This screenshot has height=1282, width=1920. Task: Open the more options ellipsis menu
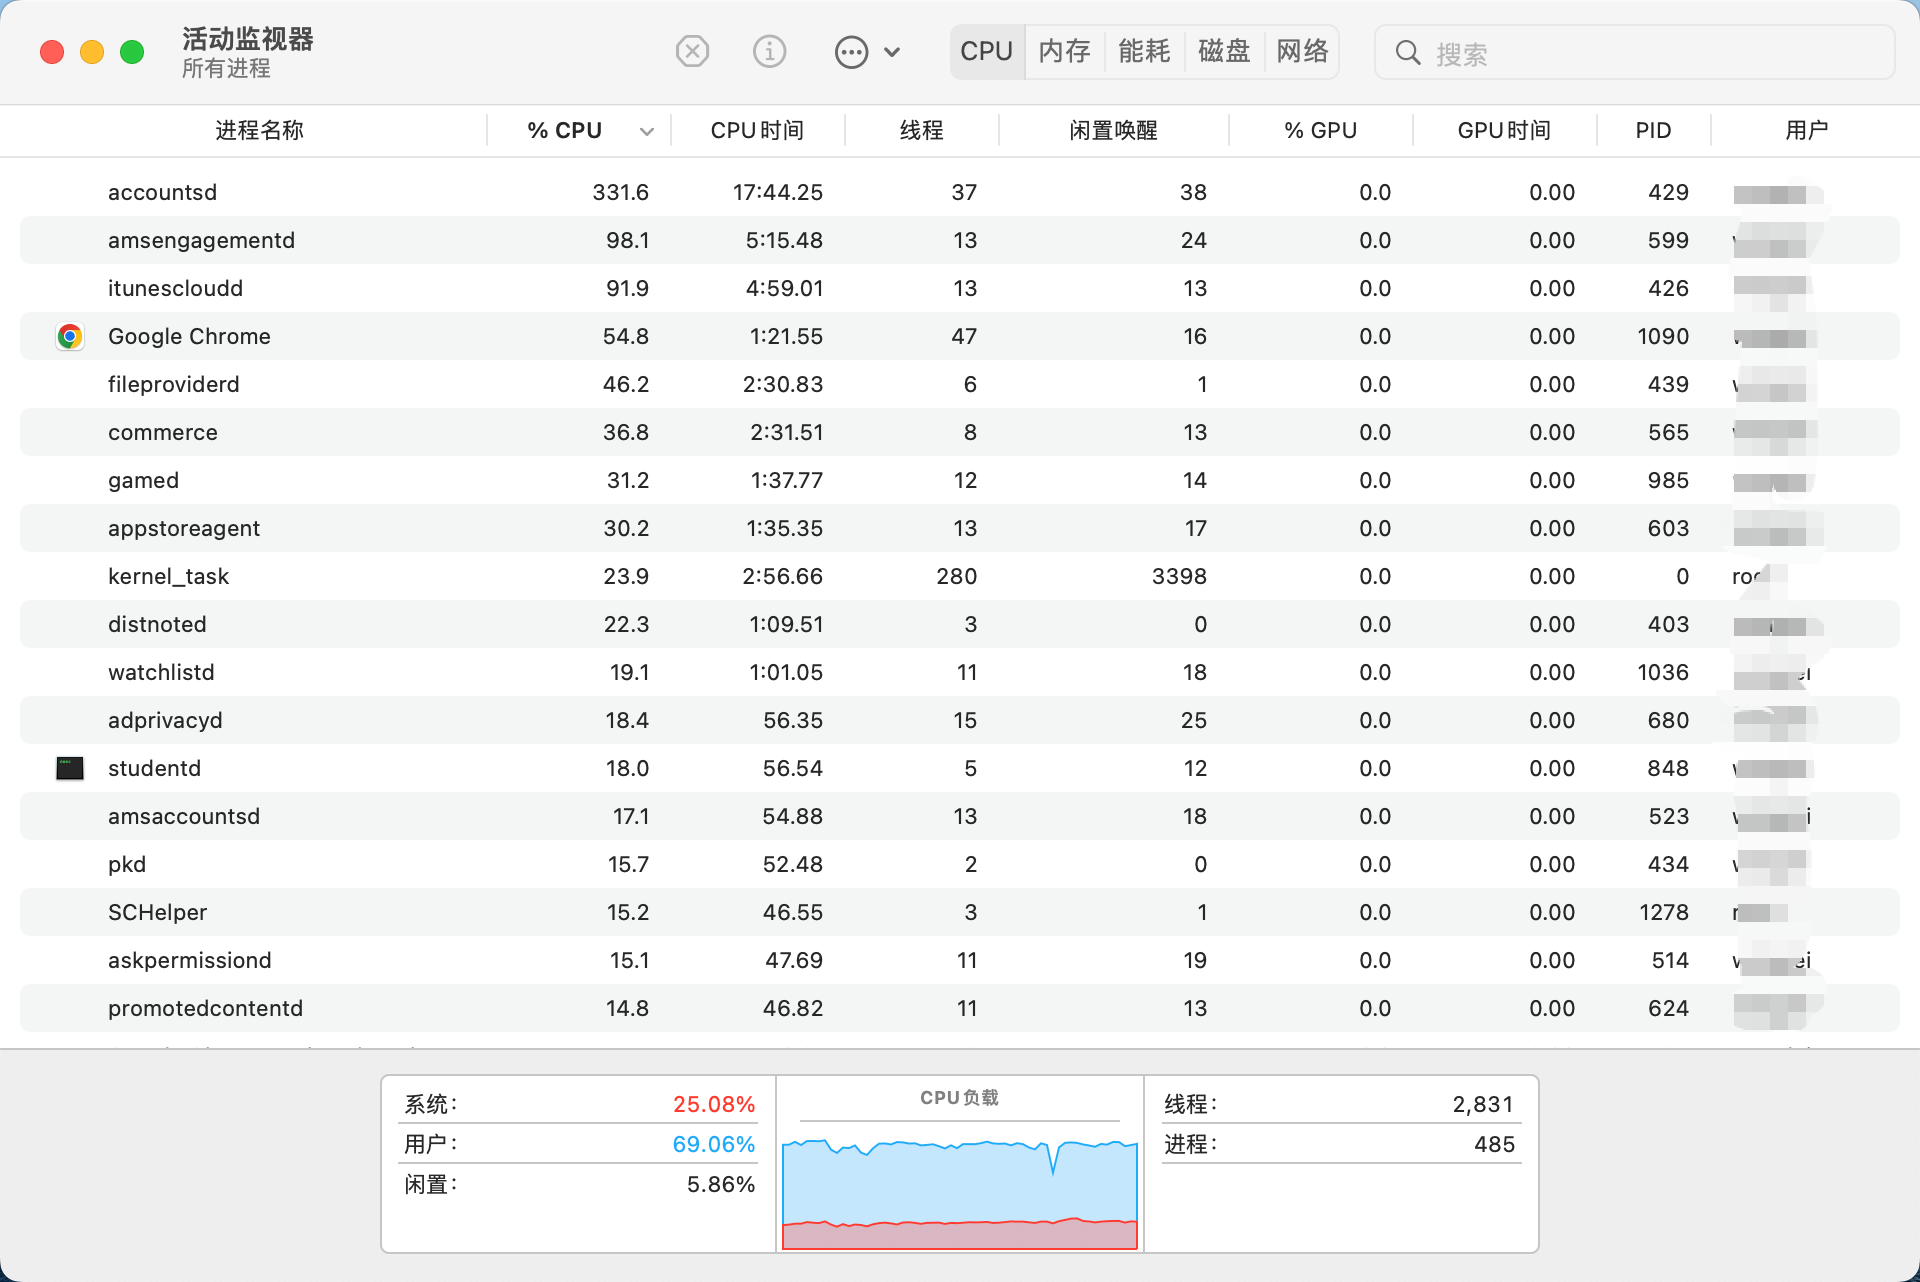tap(852, 52)
